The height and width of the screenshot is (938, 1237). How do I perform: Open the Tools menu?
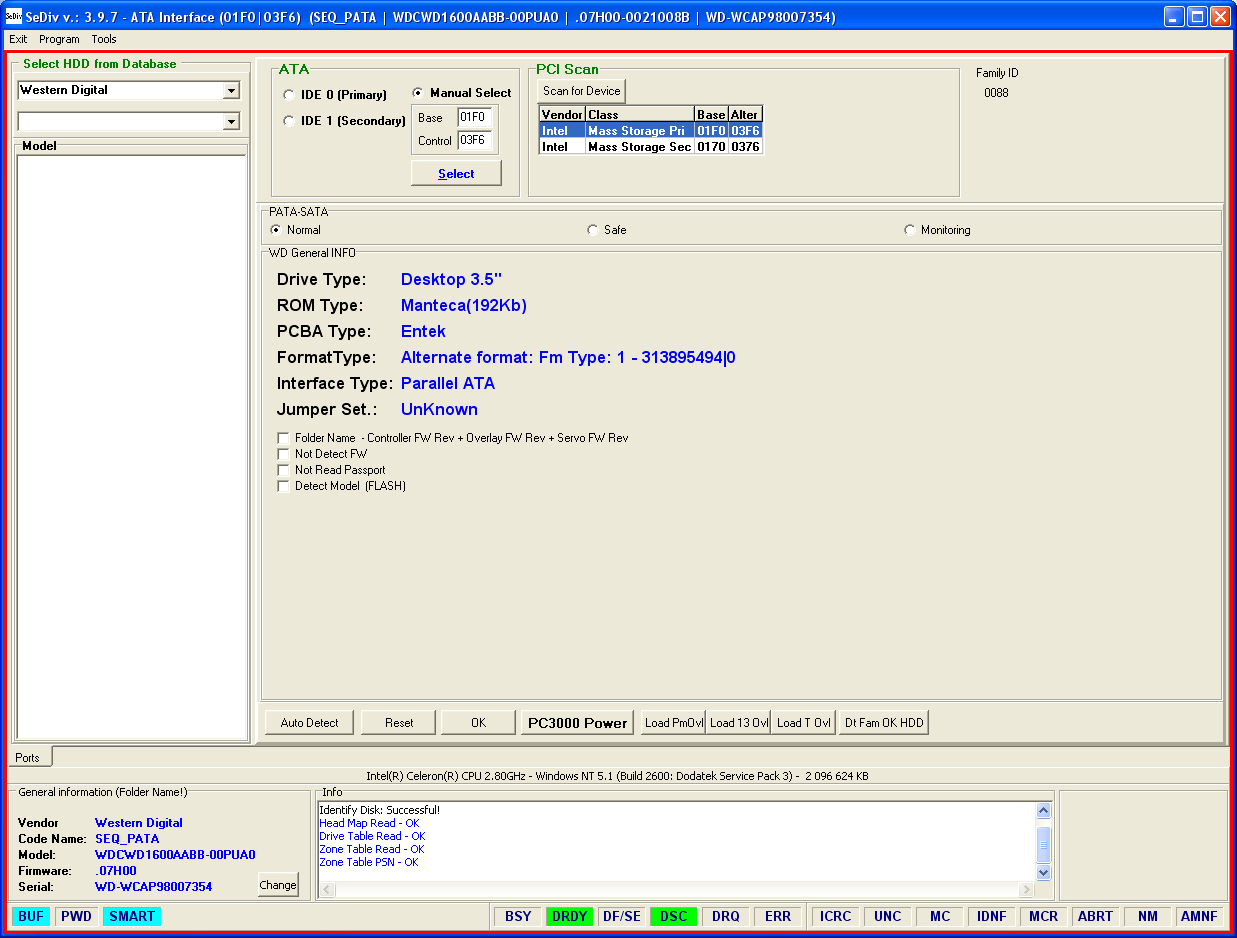coord(104,39)
